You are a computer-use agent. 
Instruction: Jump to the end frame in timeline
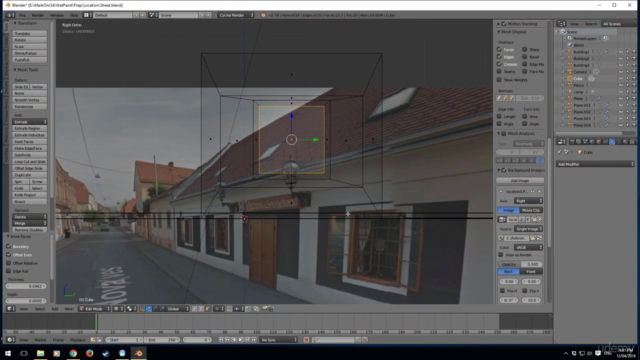(254, 340)
